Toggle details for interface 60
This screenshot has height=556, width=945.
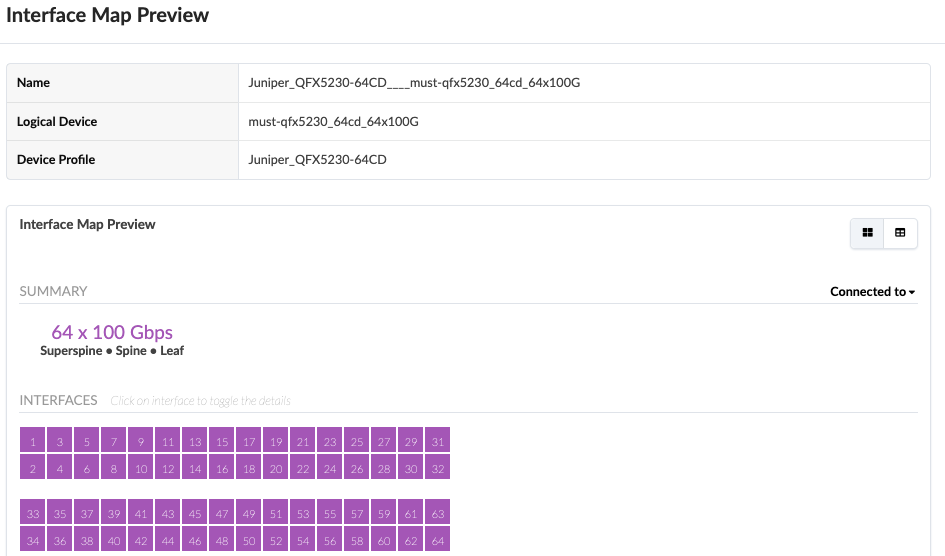384,539
